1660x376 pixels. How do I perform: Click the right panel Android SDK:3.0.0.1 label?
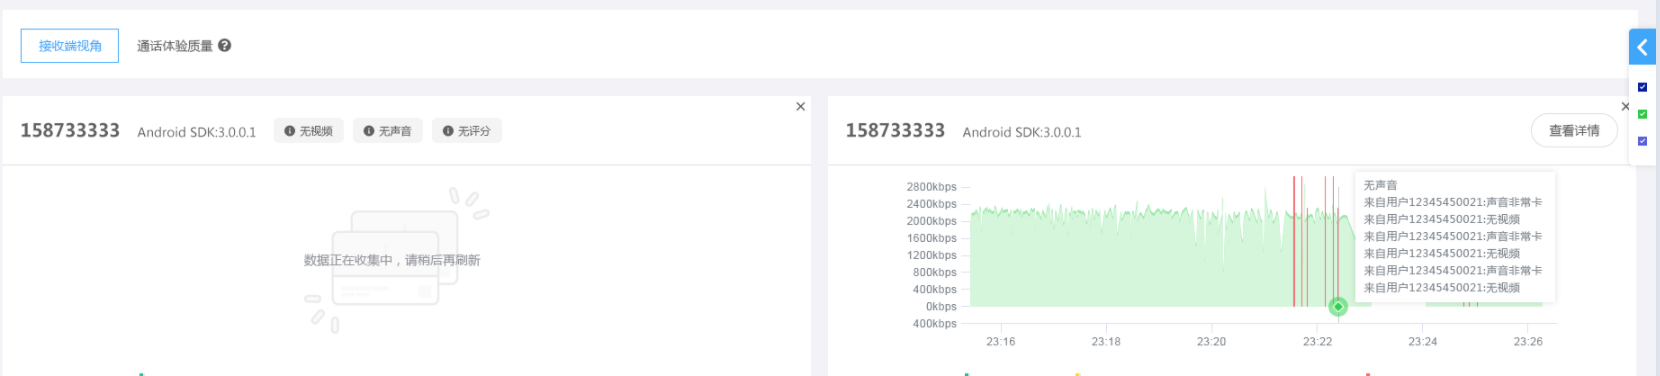[1022, 132]
